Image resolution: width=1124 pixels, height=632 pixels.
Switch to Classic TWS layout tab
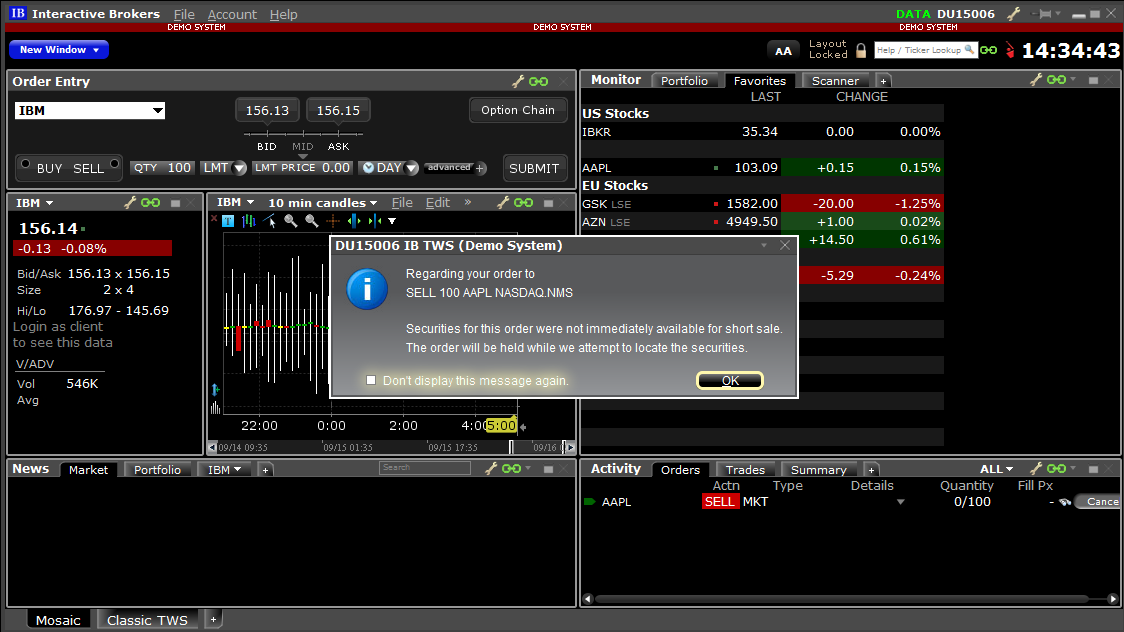[148, 620]
